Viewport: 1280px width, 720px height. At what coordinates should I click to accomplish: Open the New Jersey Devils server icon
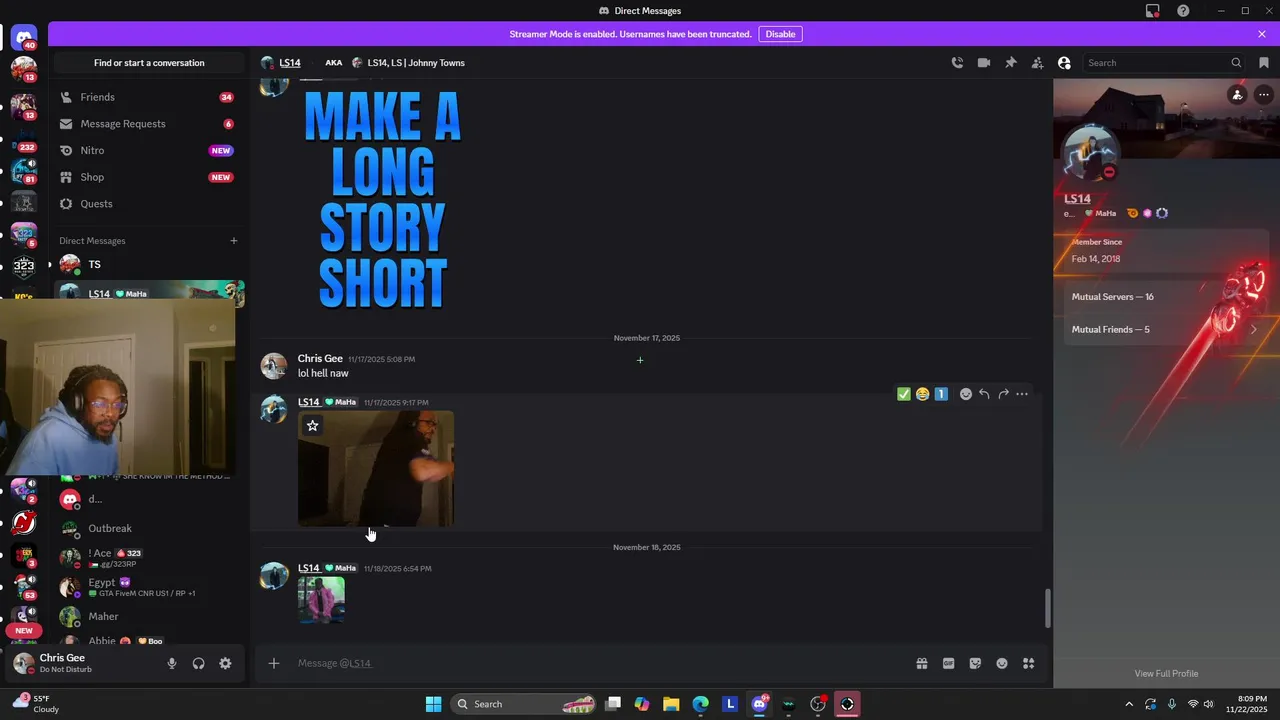(x=24, y=523)
